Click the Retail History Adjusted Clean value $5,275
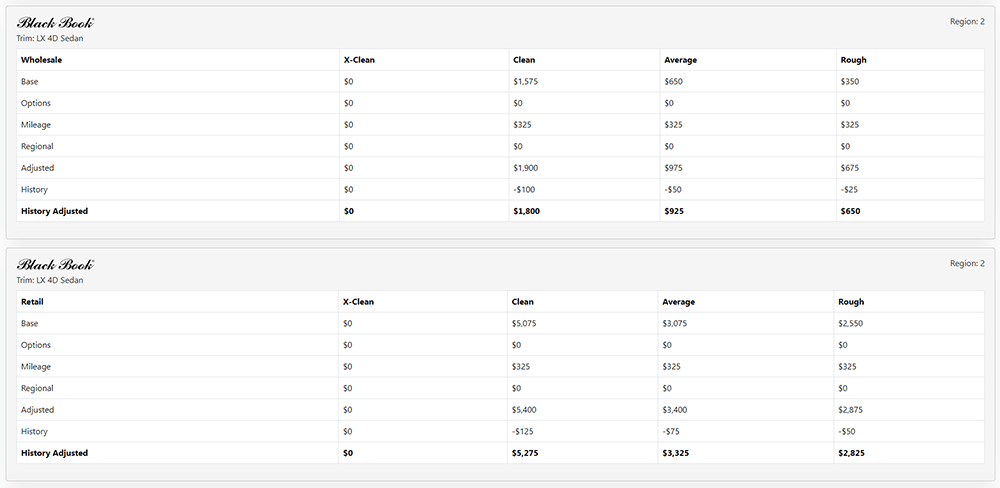Screen dimensions: 1000x488 click(x=526, y=454)
